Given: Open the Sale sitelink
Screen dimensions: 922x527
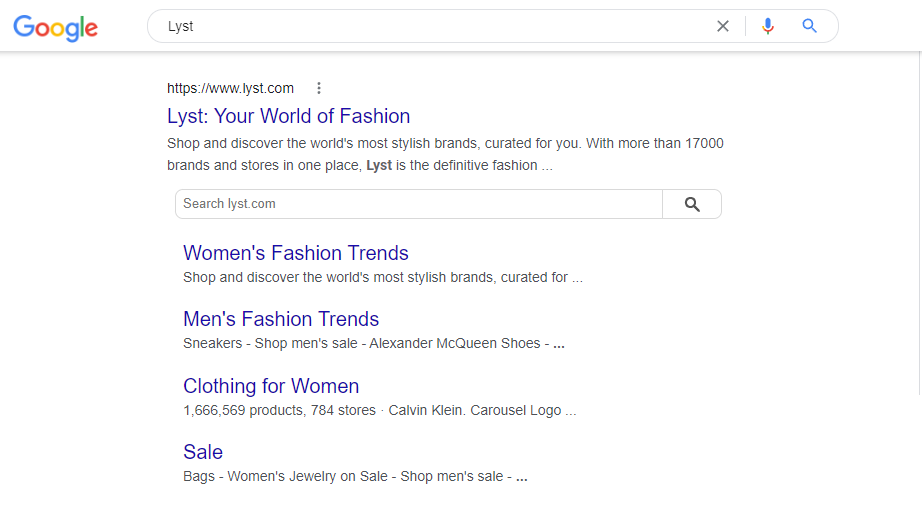Looking at the screenshot, I should click(x=203, y=452).
